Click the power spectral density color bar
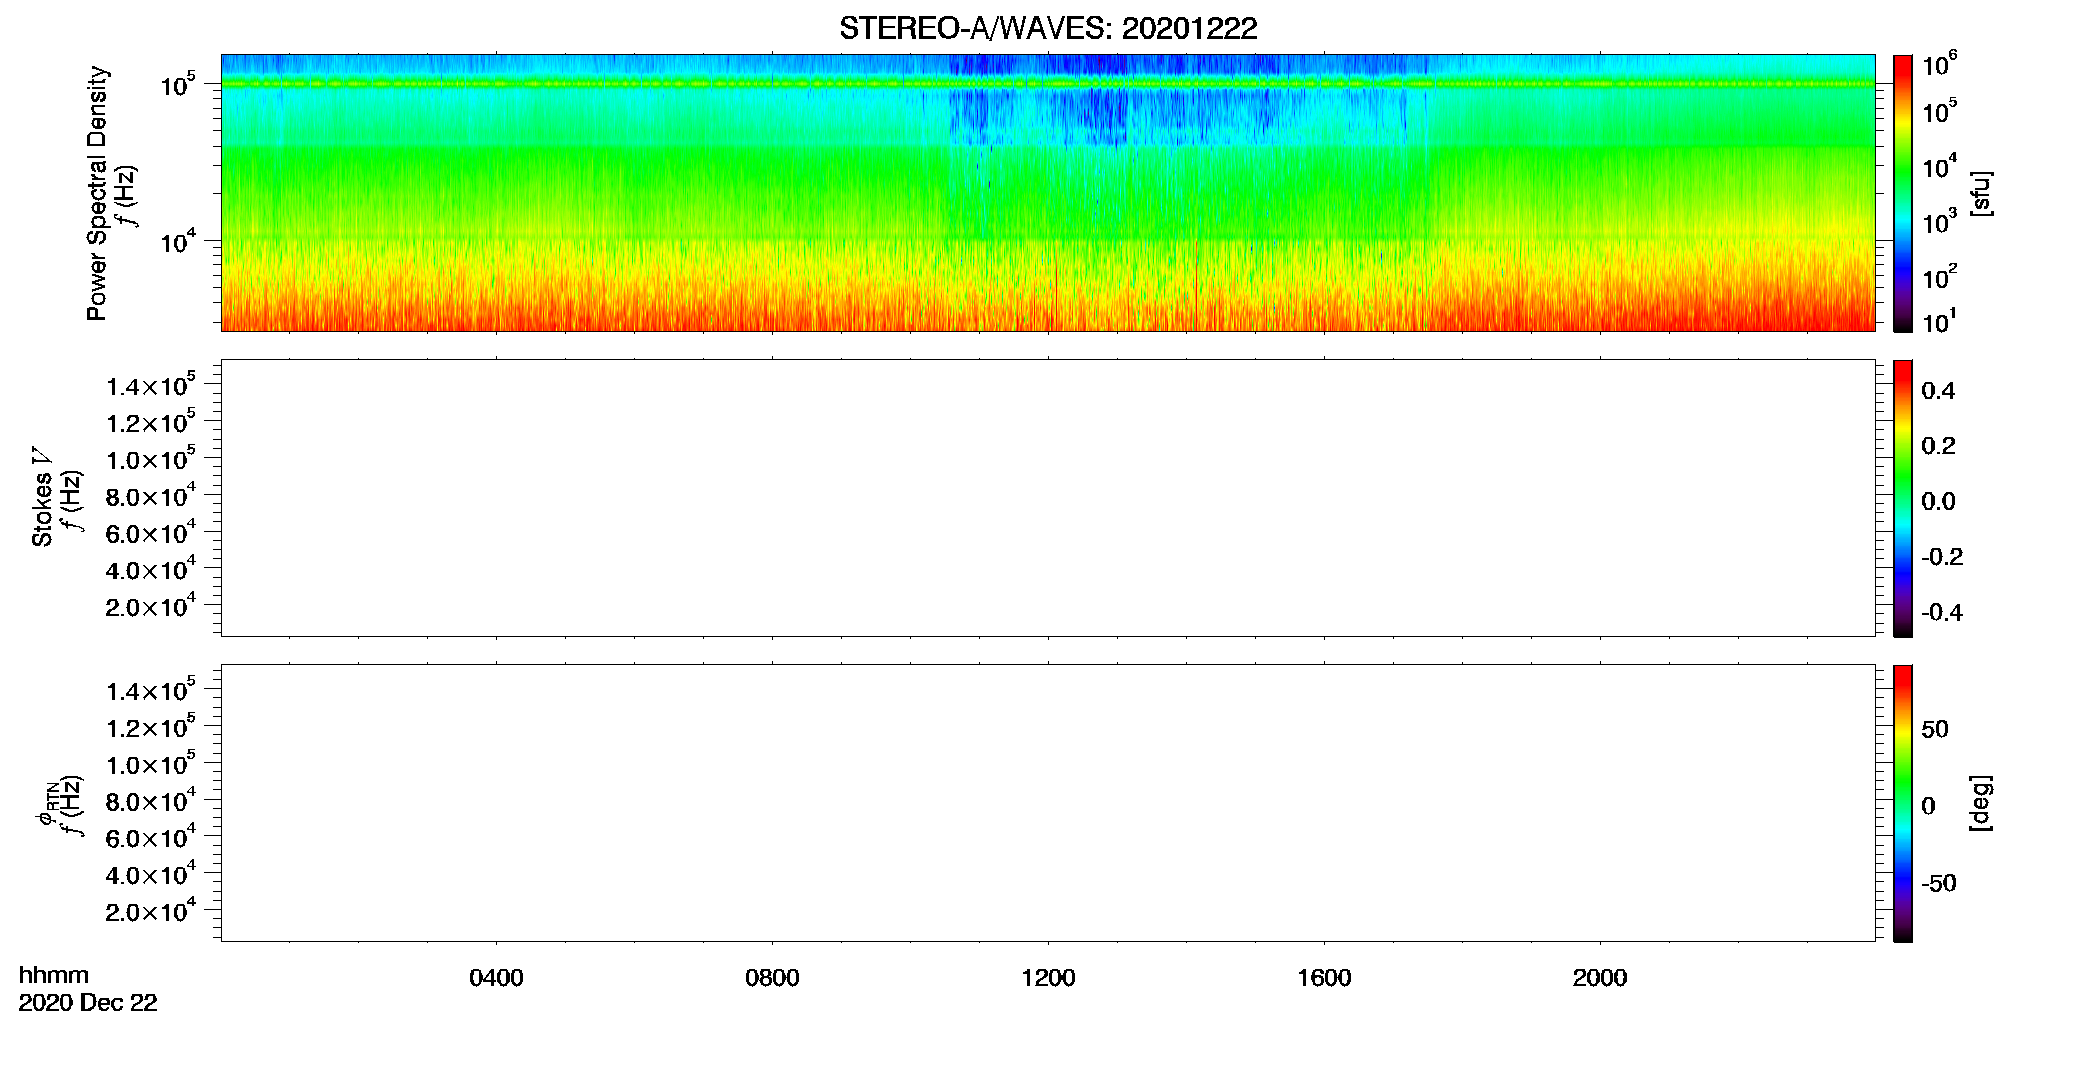The width and height of the screenshot is (2096, 1080). [x=1903, y=193]
